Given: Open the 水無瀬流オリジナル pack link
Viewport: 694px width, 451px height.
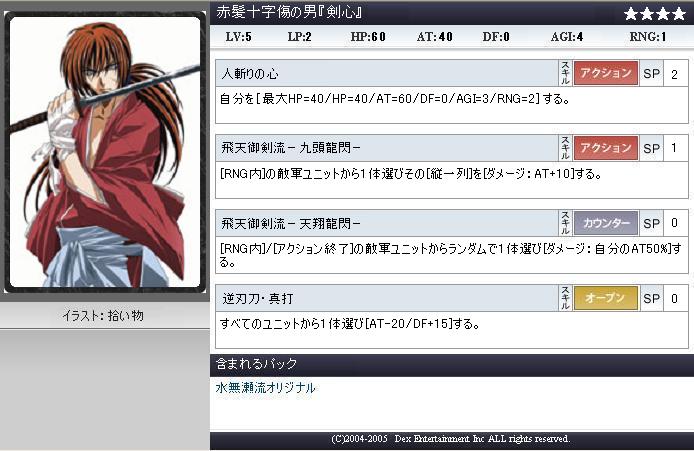Looking at the screenshot, I should (x=265, y=388).
